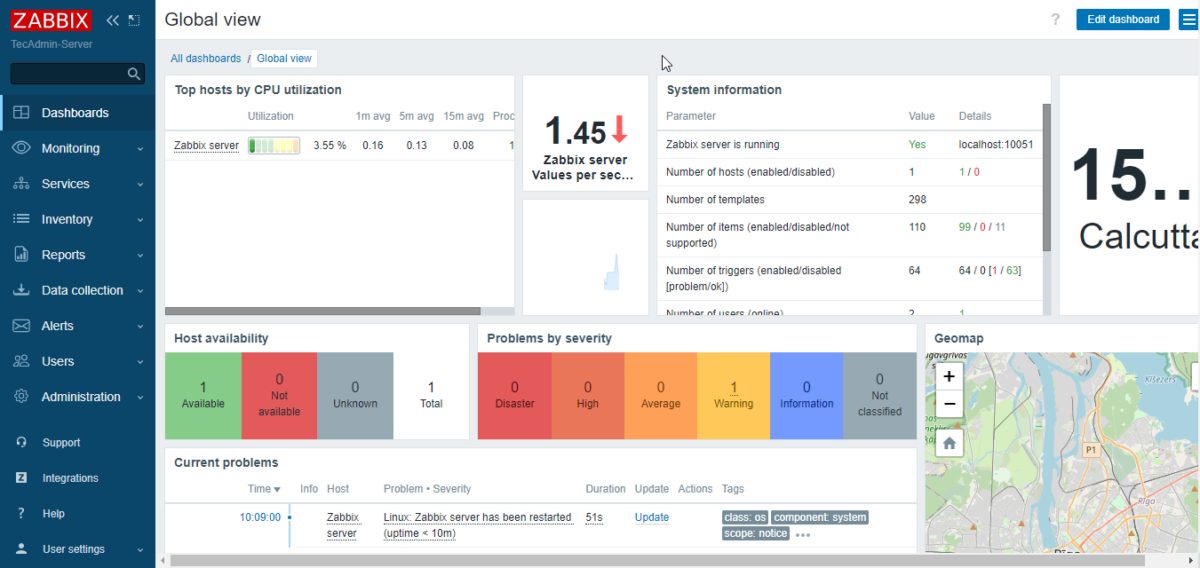The image size is (1200, 568).
Task: Sort problems by the Time column header
Action: coord(264,489)
